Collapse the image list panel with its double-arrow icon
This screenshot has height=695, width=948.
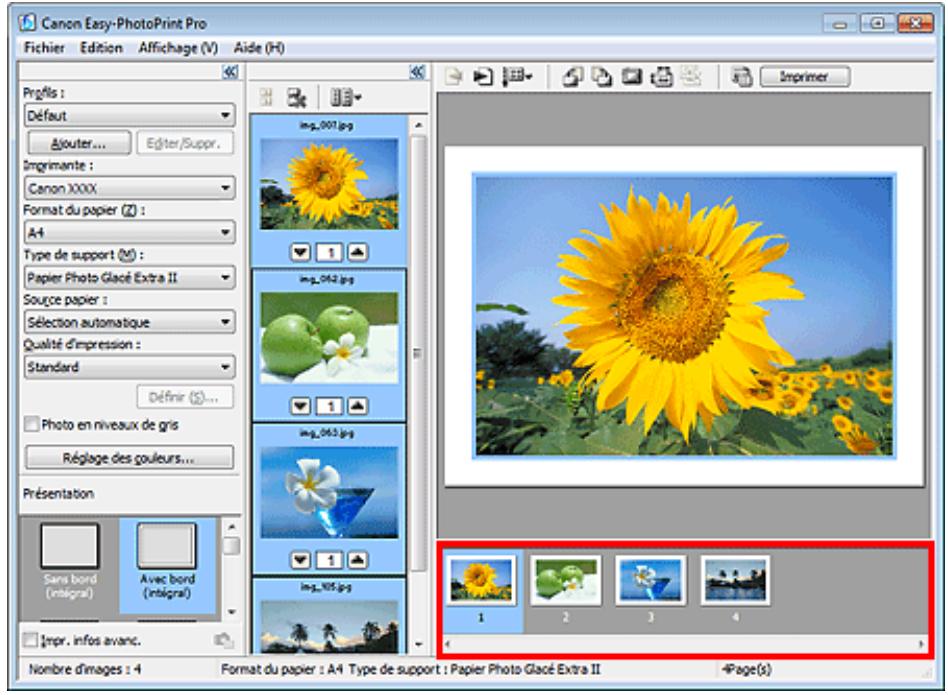[x=417, y=73]
